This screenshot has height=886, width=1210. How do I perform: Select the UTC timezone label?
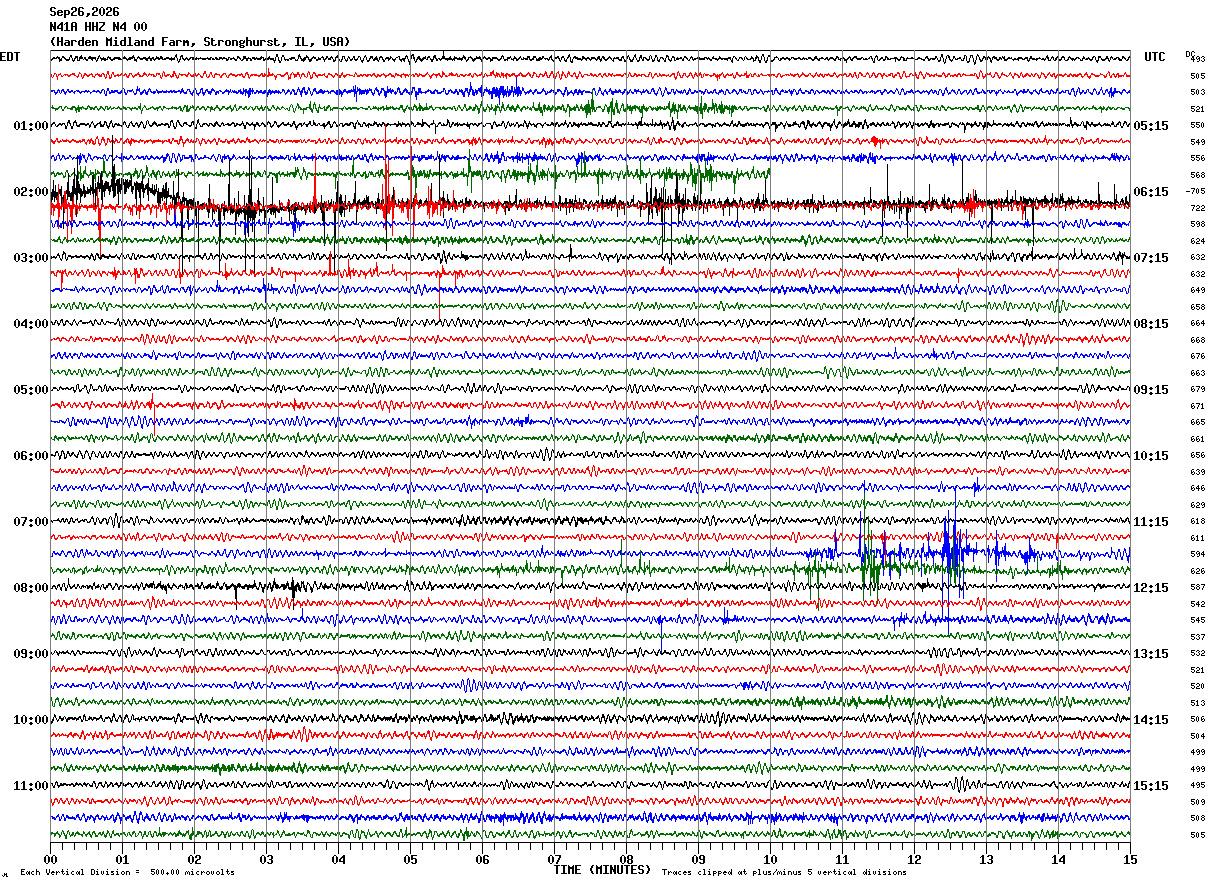pyautogui.click(x=1155, y=57)
